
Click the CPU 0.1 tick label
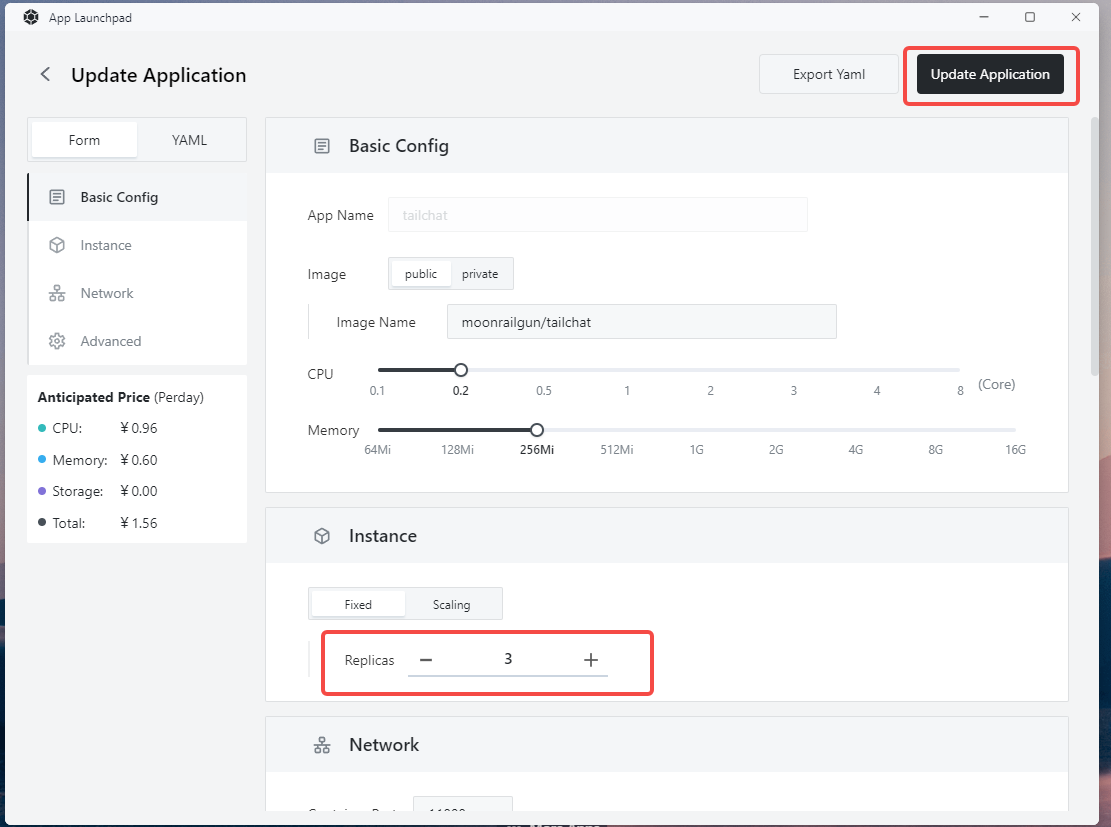click(377, 390)
